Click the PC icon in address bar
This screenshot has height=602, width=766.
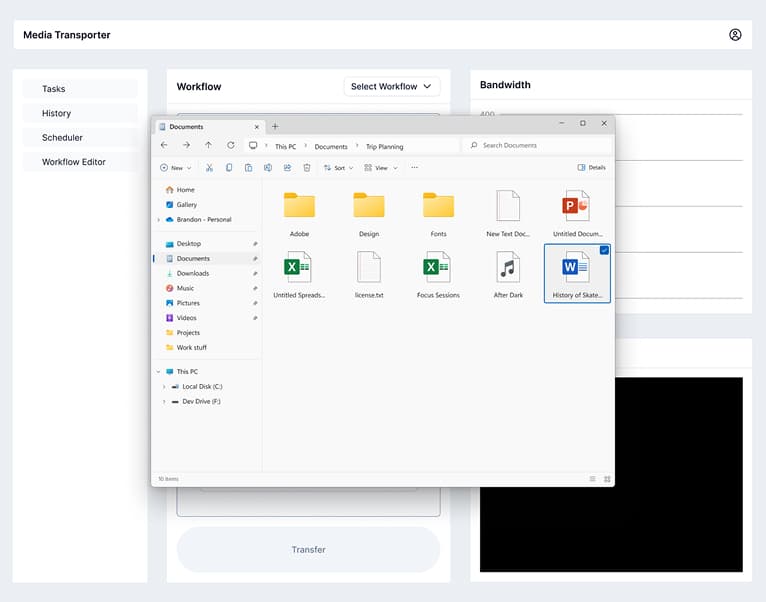pyautogui.click(x=253, y=146)
